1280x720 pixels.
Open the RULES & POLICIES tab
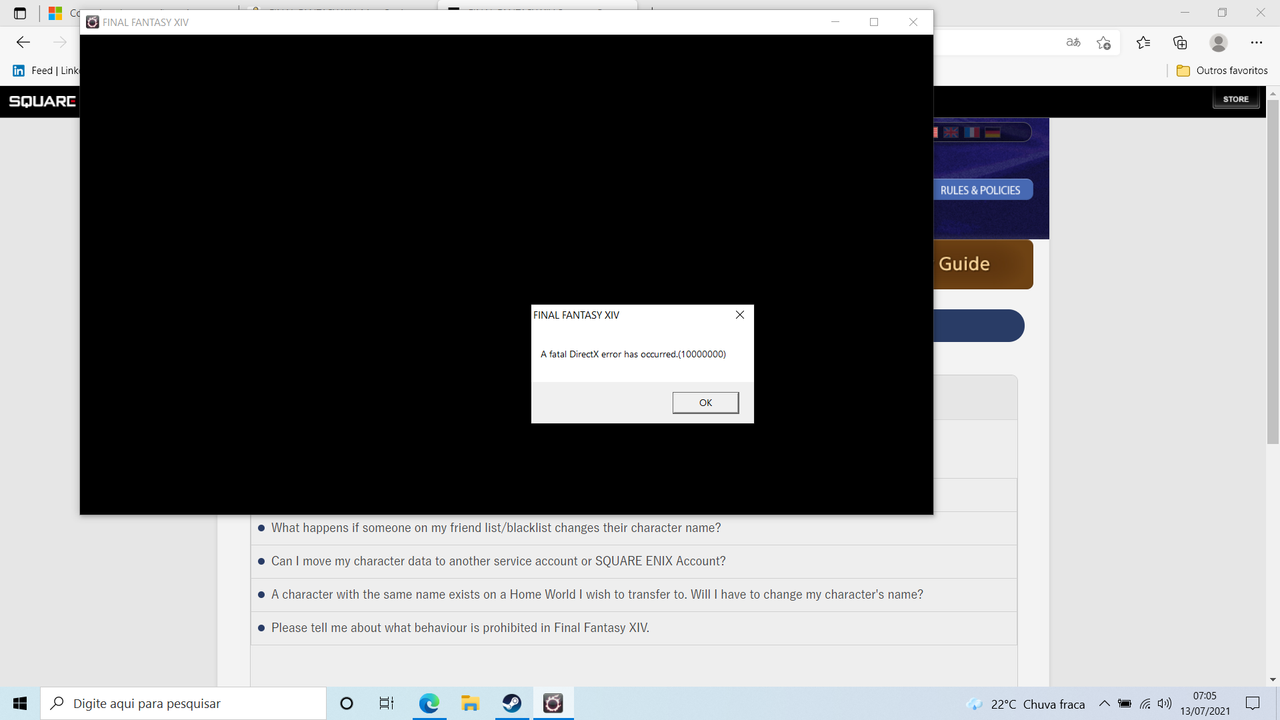pos(980,190)
